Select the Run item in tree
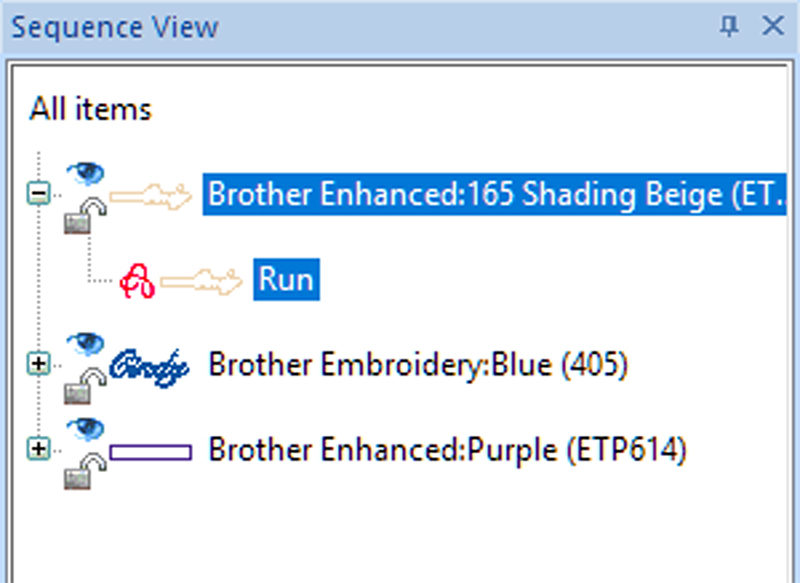Screen dimensions: 800x583 pos(286,280)
